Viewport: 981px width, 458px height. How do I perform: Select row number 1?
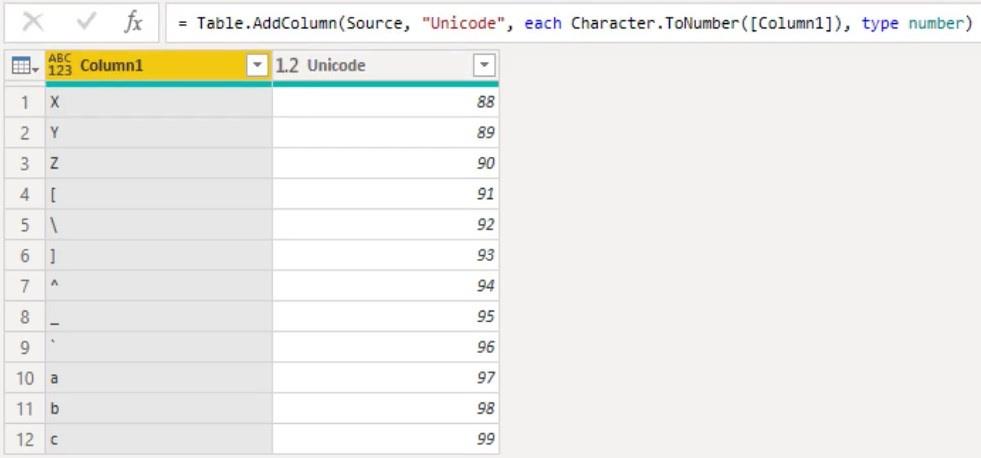pos(25,102)
